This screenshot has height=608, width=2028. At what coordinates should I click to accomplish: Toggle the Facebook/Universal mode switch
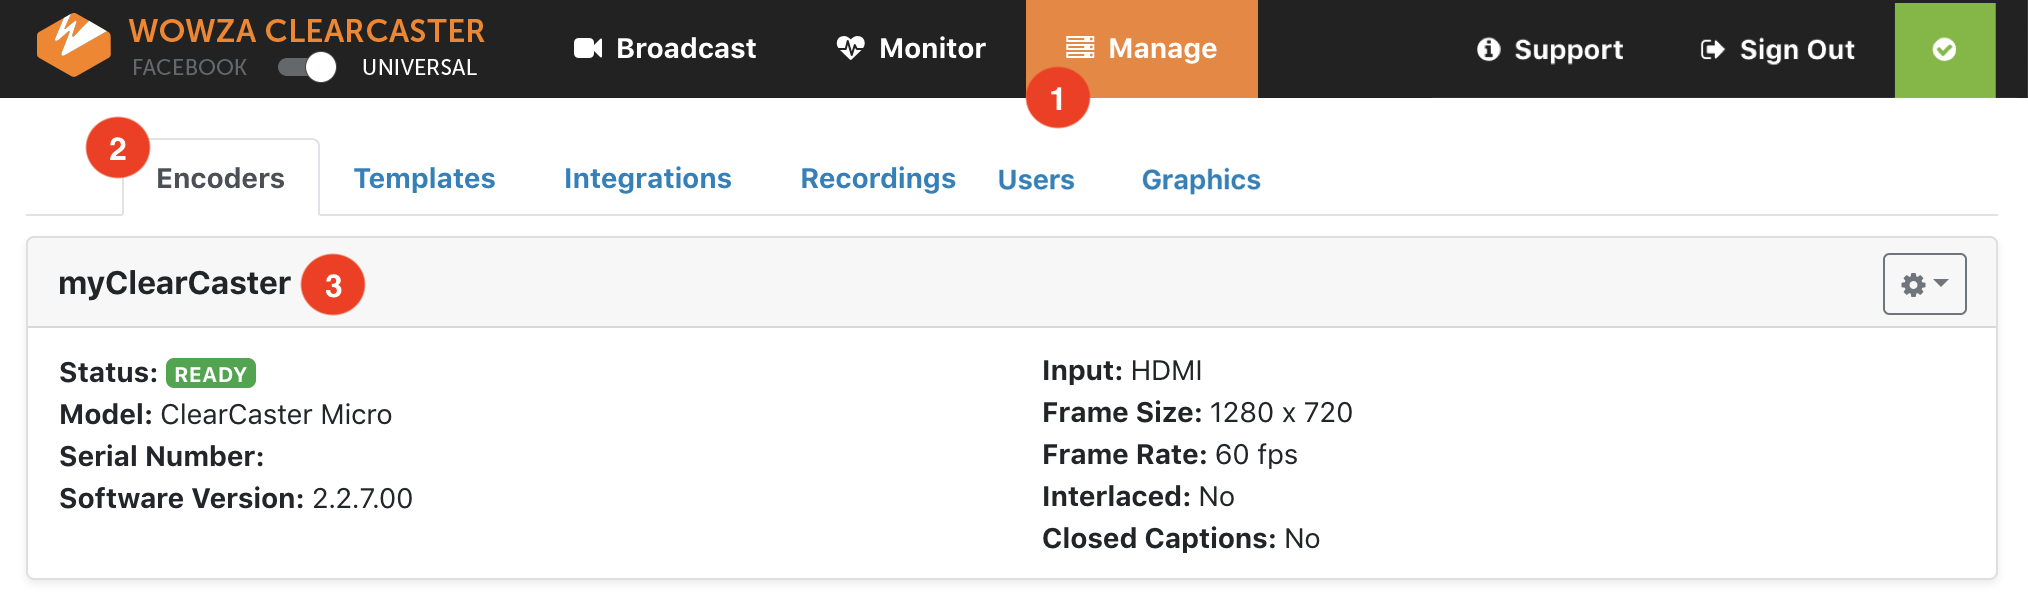click(x=307, y=67)
